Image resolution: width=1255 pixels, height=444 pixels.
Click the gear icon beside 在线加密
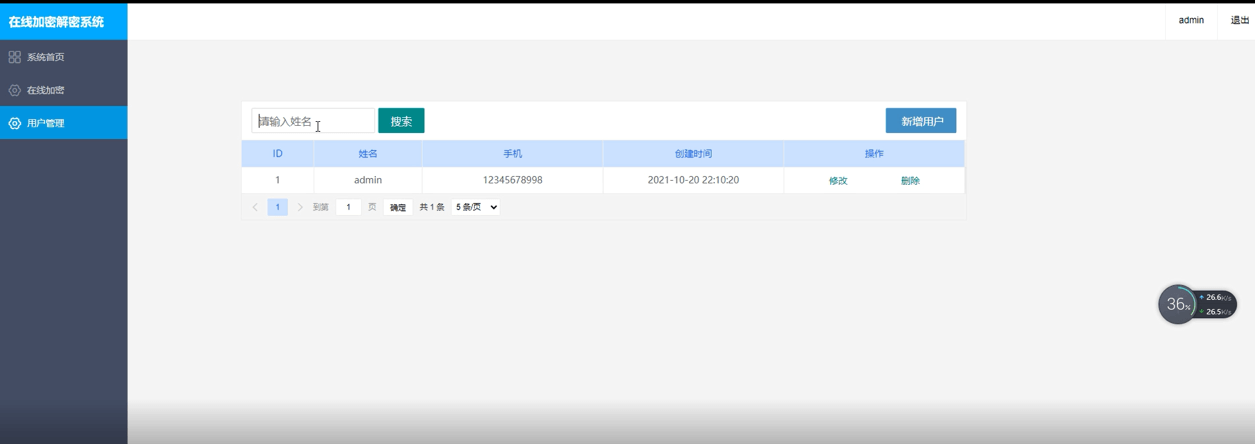click(14, 90)
